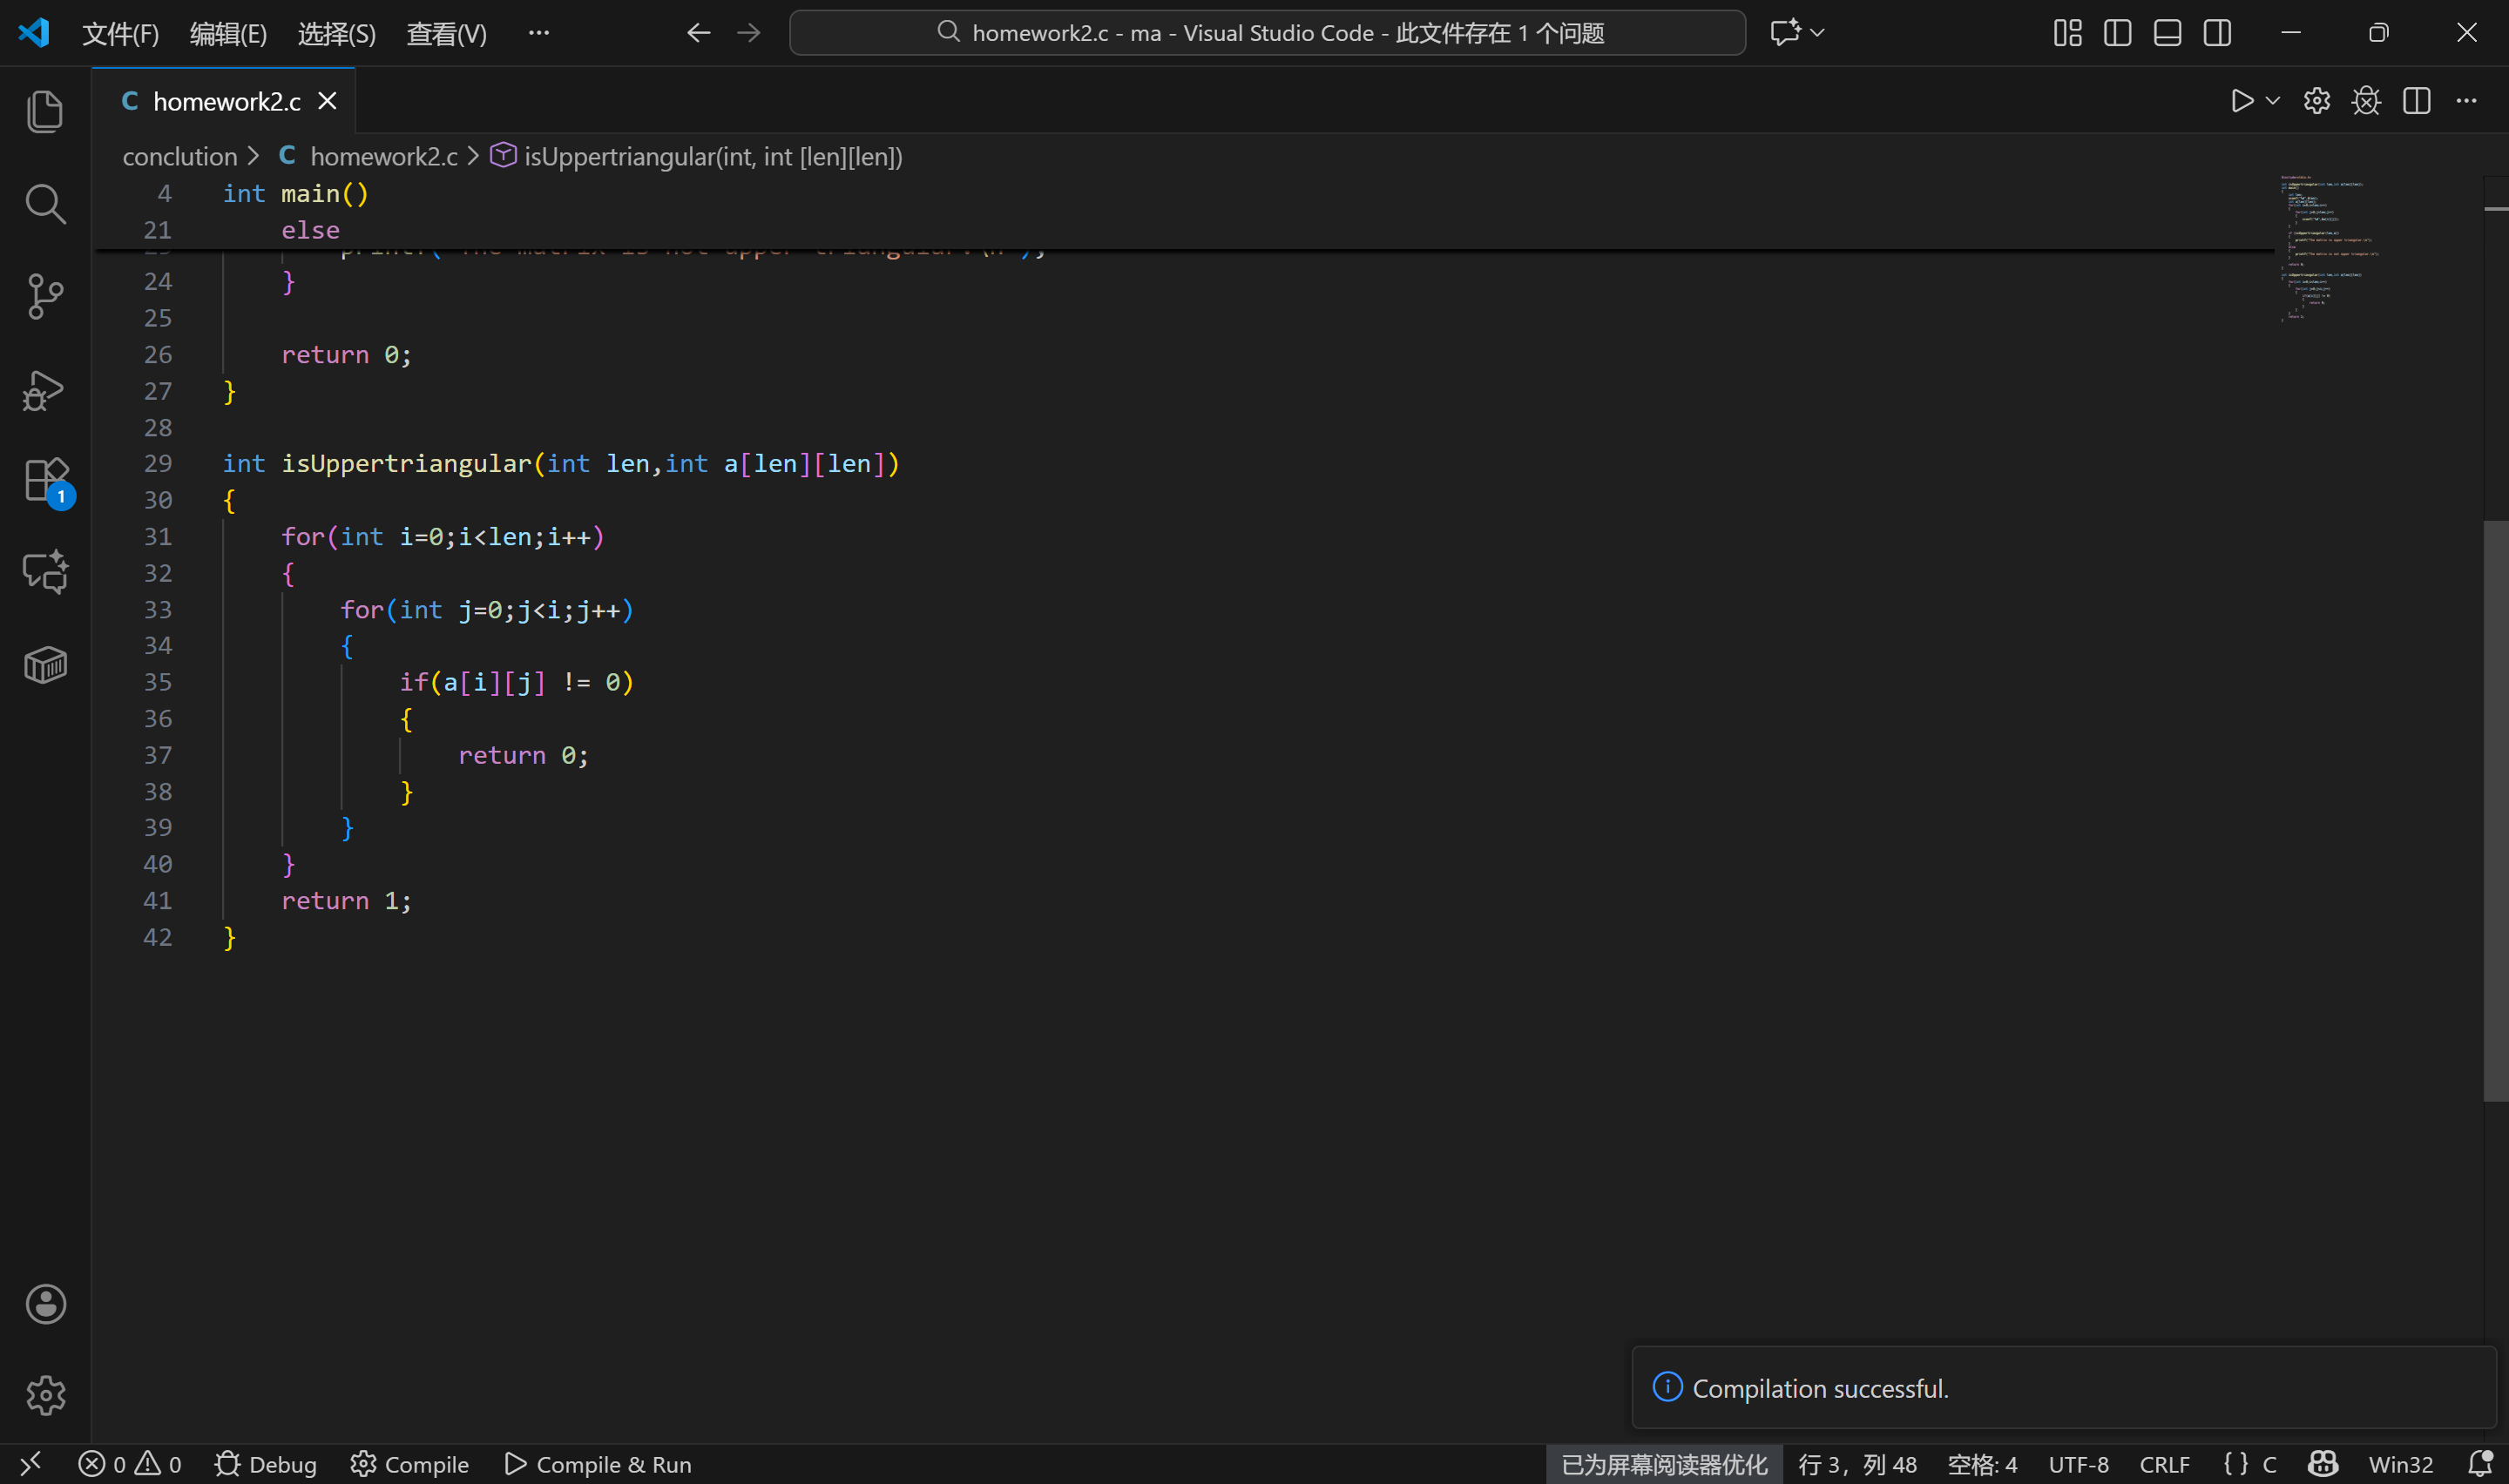
Task: Open the Accounts icon in activity bar
Action: [x=45, y=1303]
